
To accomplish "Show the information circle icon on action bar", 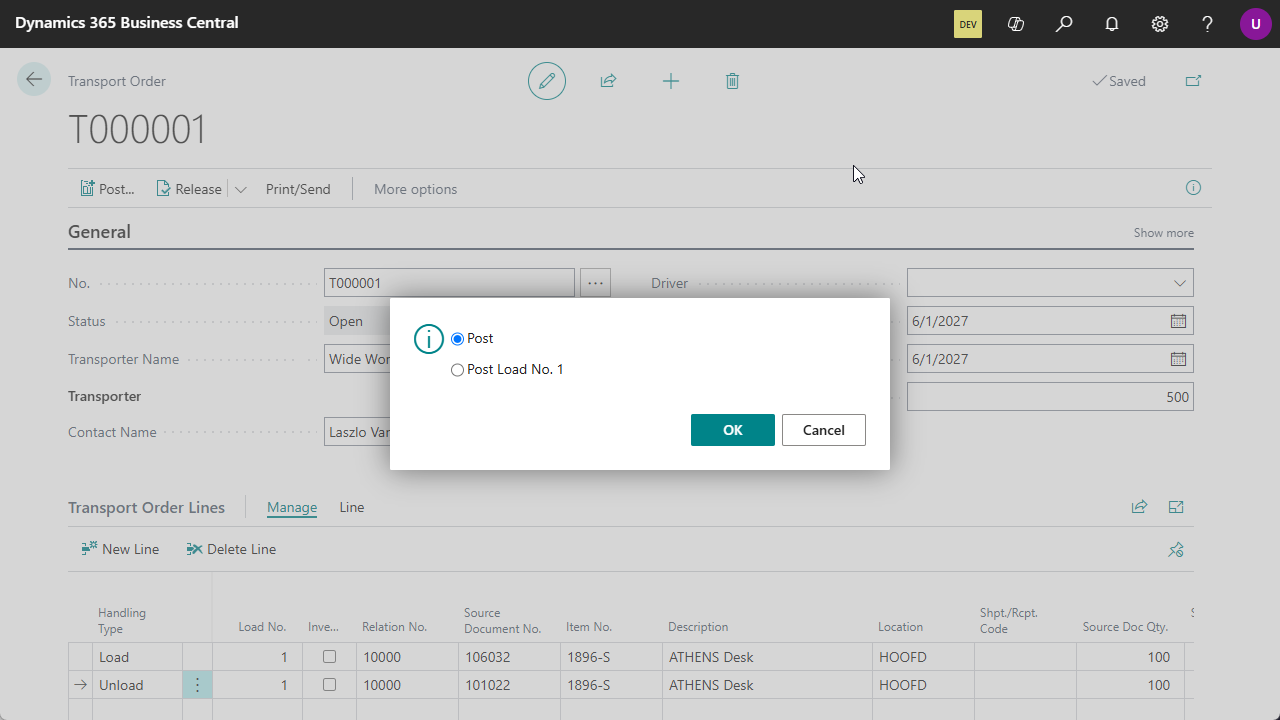I will (1193, 188).
